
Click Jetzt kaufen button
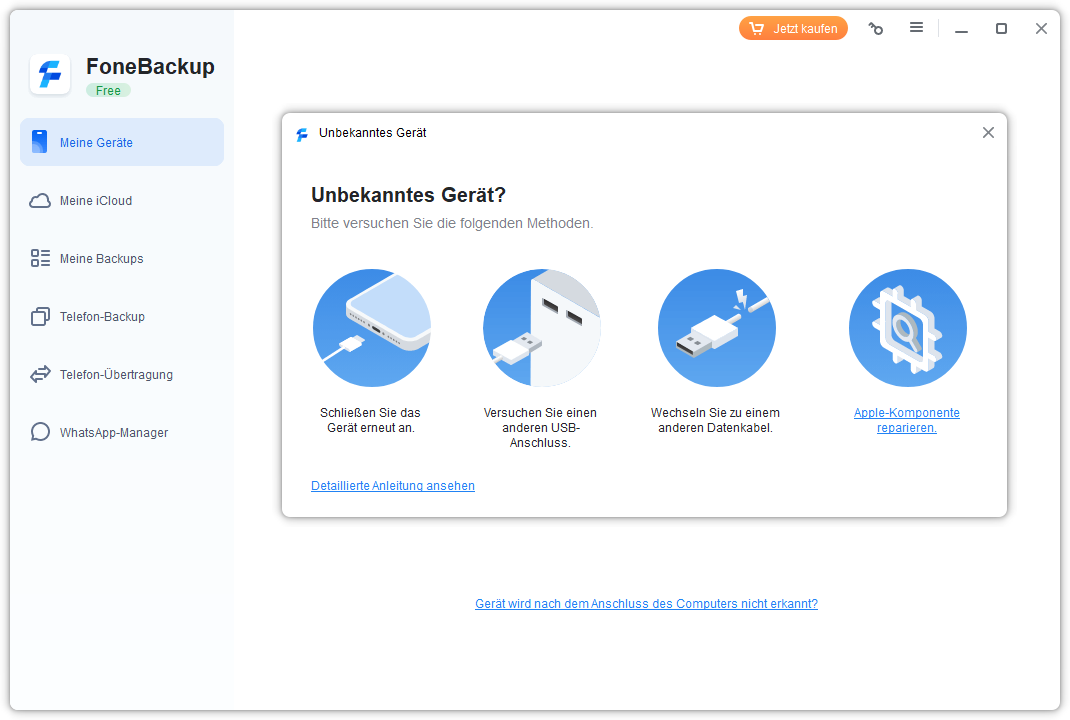click(793, 29)
